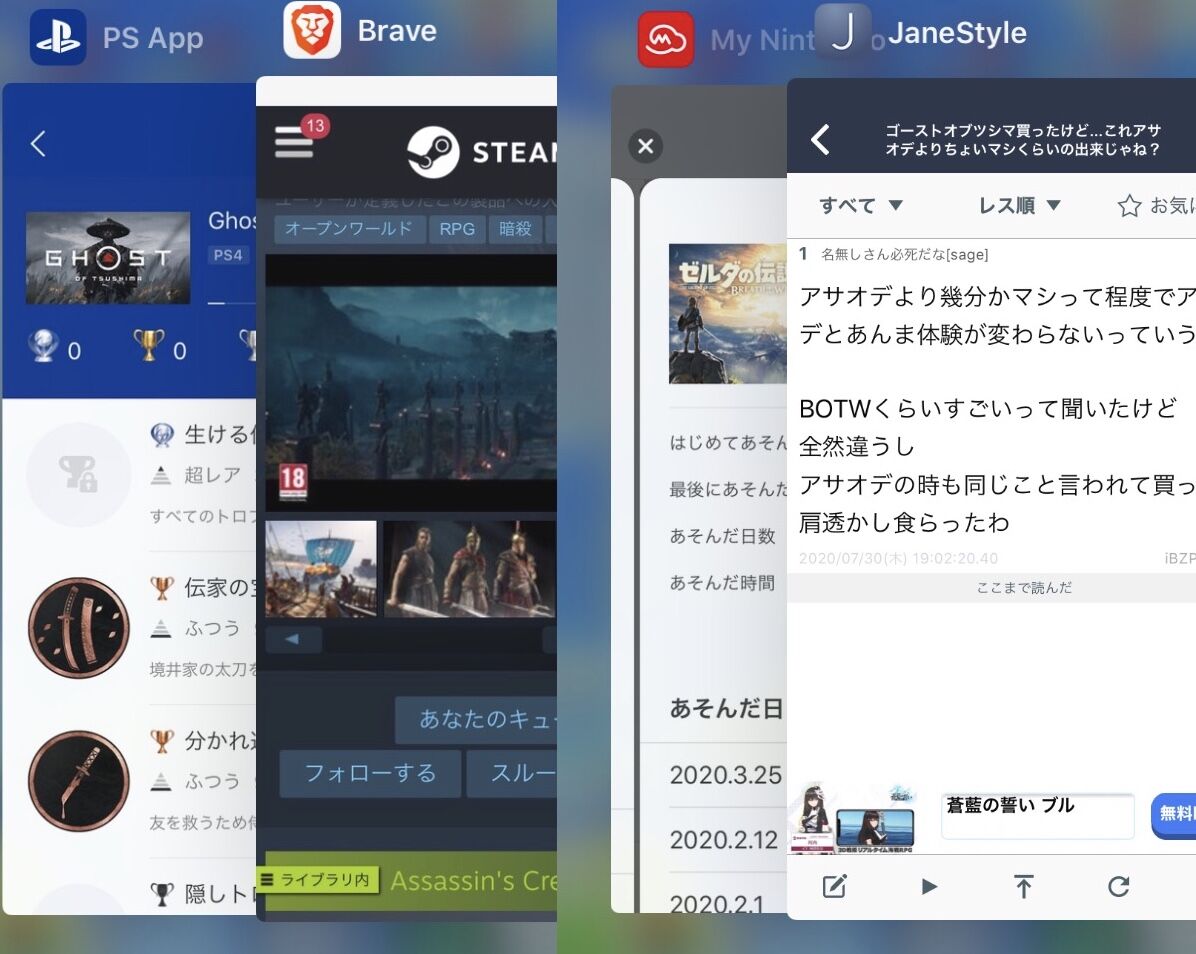Tap the 2020.3.25 play date row
1196x954 pixels.
[725, 776]
